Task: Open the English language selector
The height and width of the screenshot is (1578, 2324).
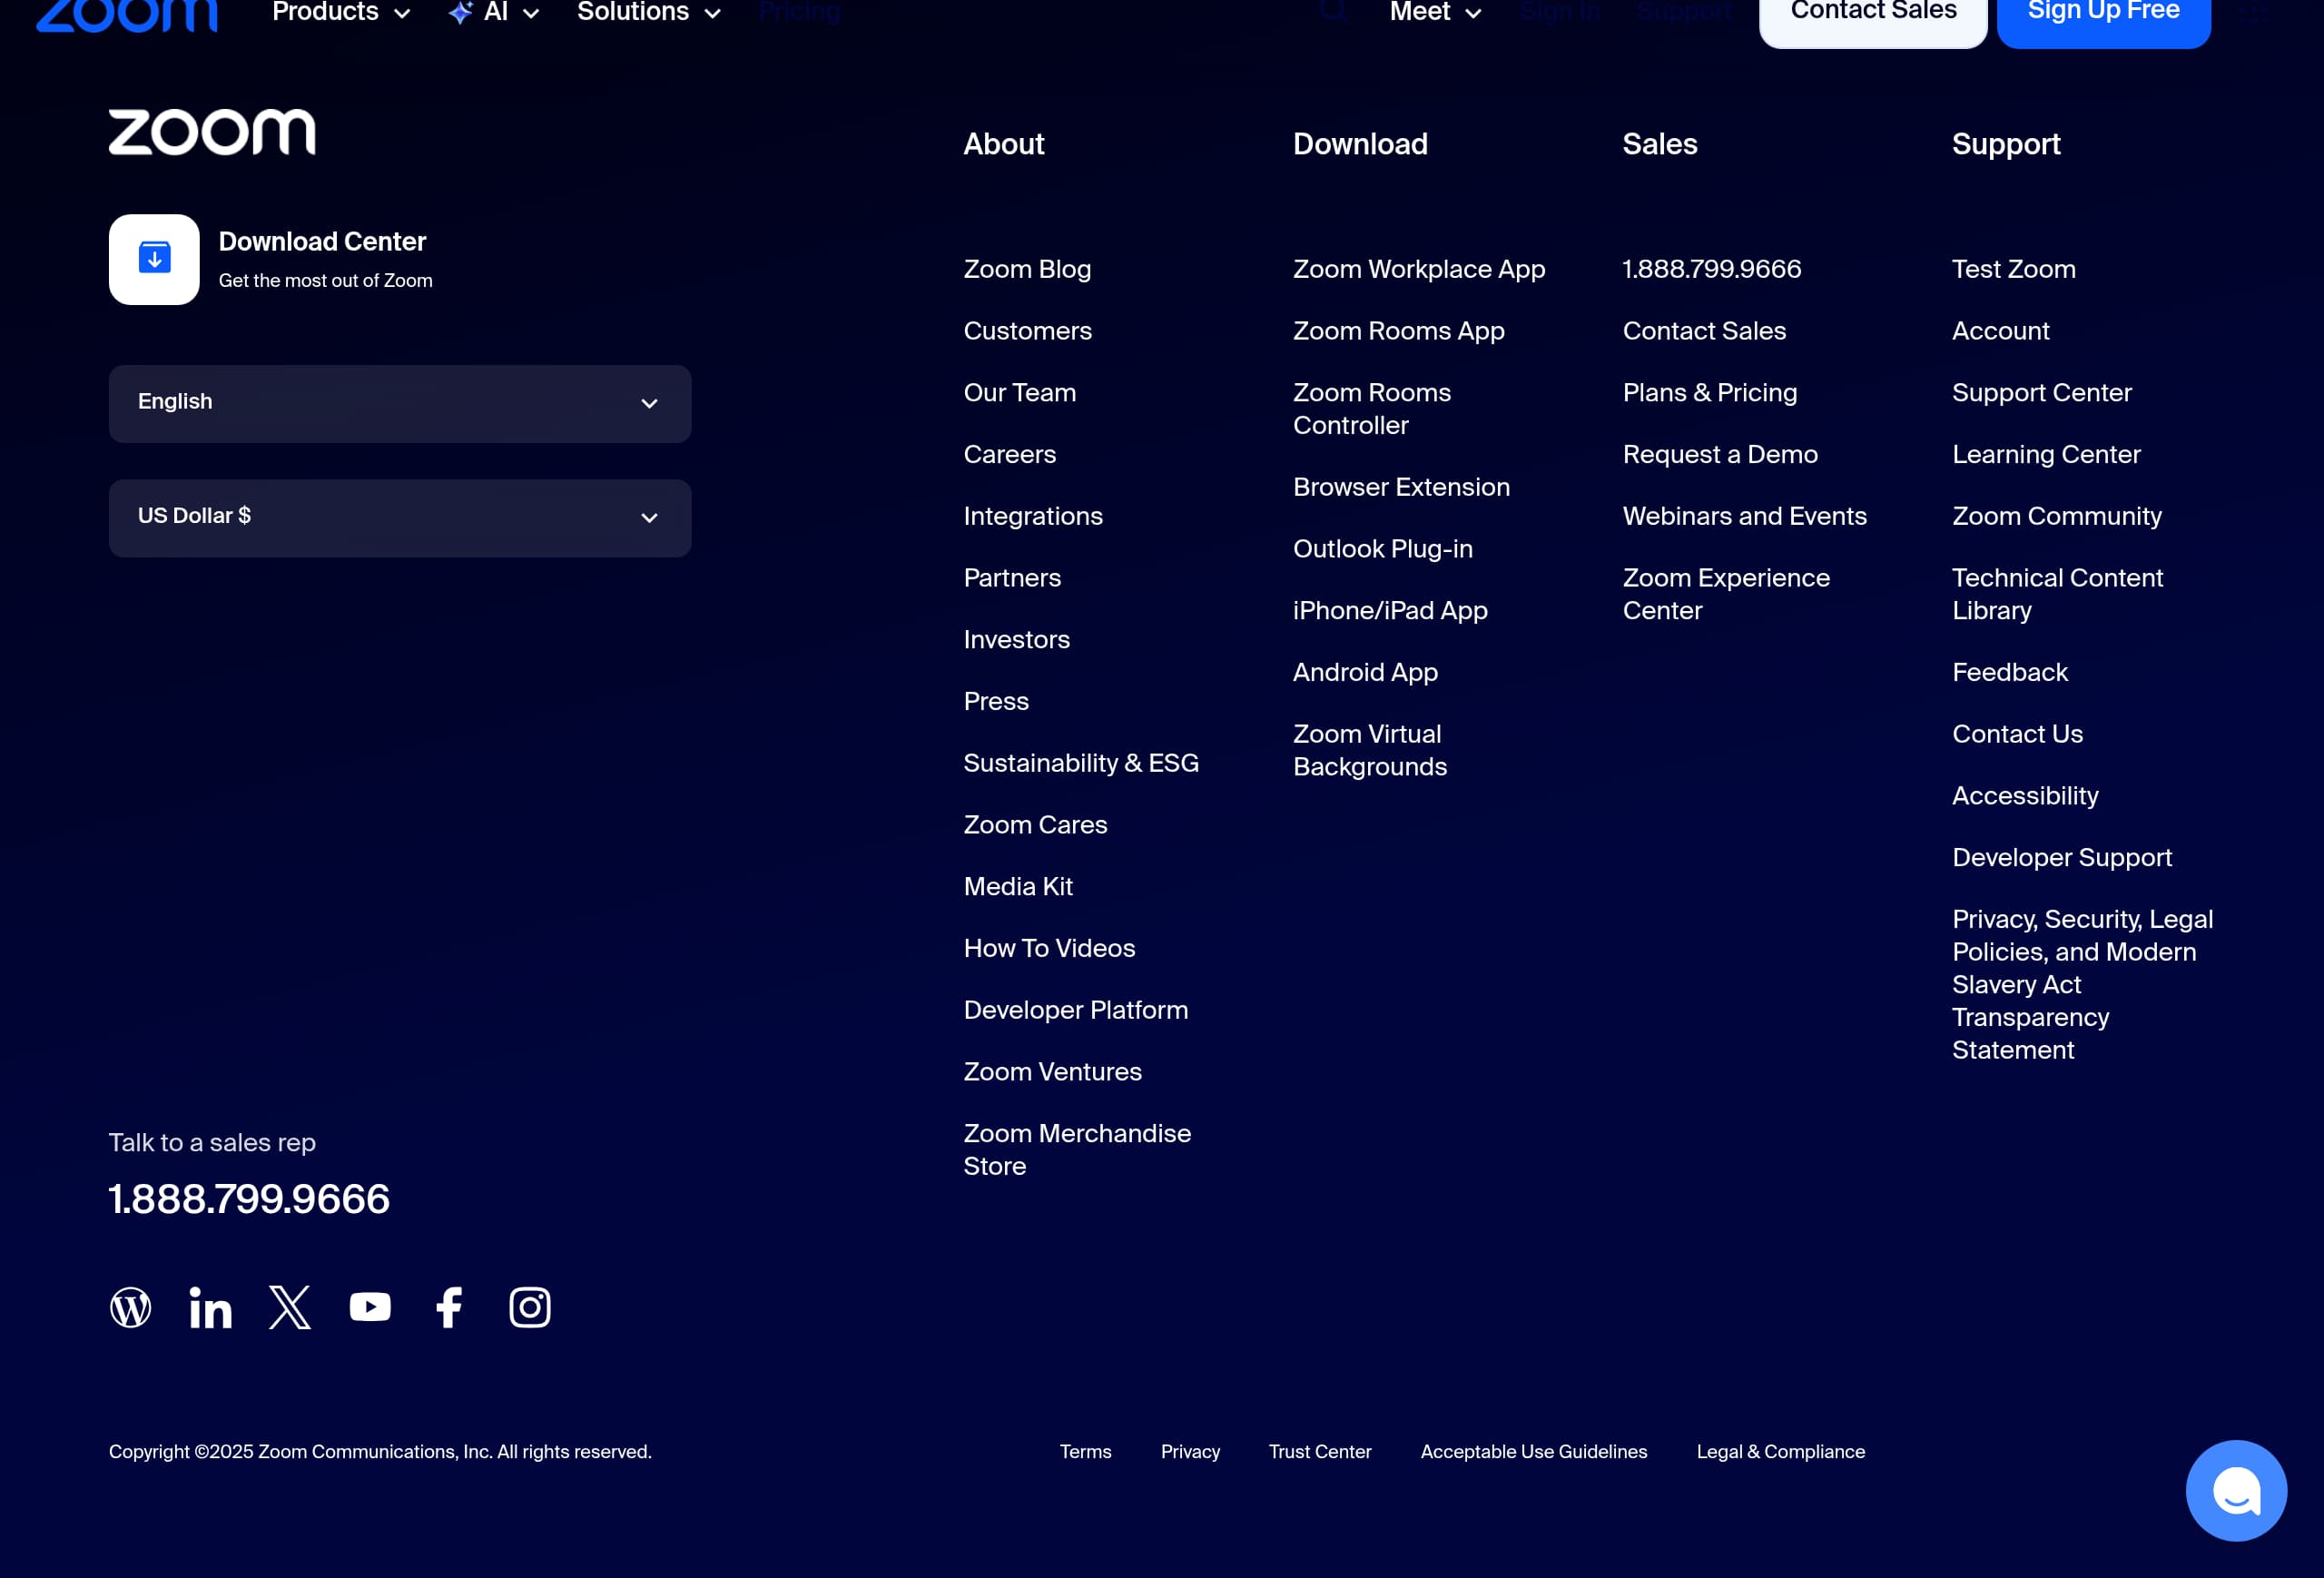Action: [x=399, y=404]
